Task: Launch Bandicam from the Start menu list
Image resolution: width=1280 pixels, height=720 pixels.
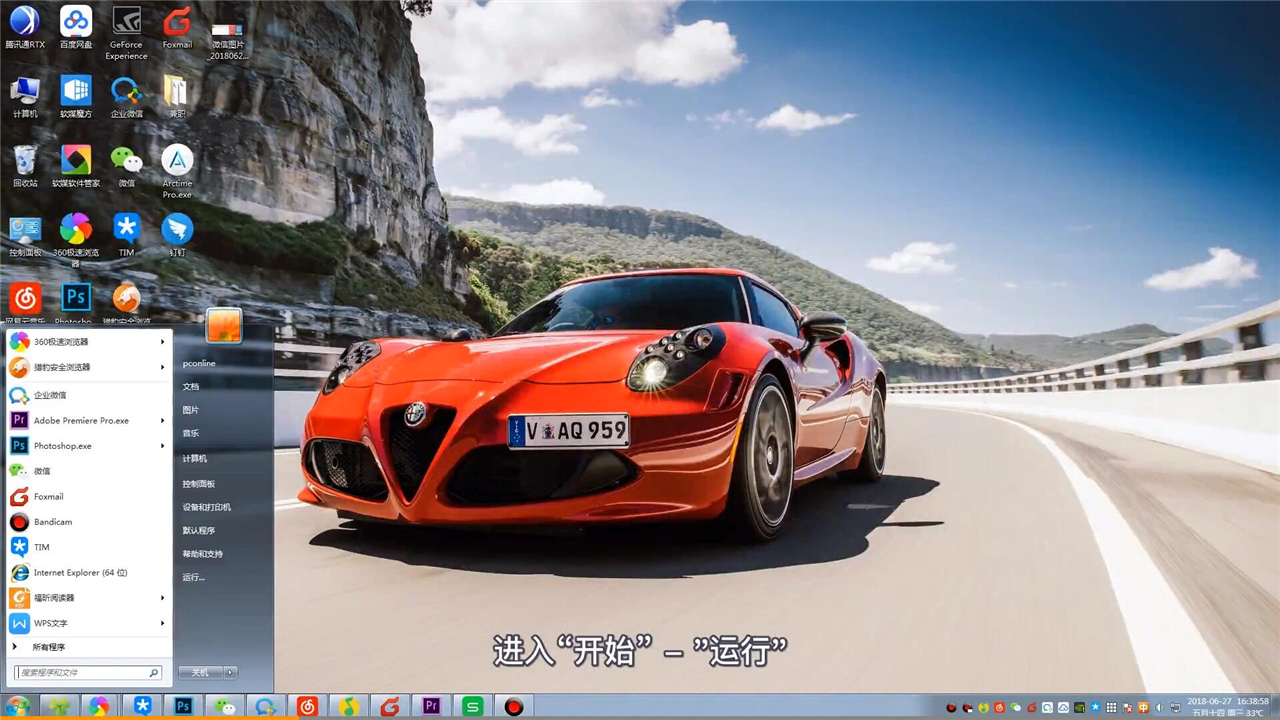Action: pyautogui.click(x=52, y=522)
